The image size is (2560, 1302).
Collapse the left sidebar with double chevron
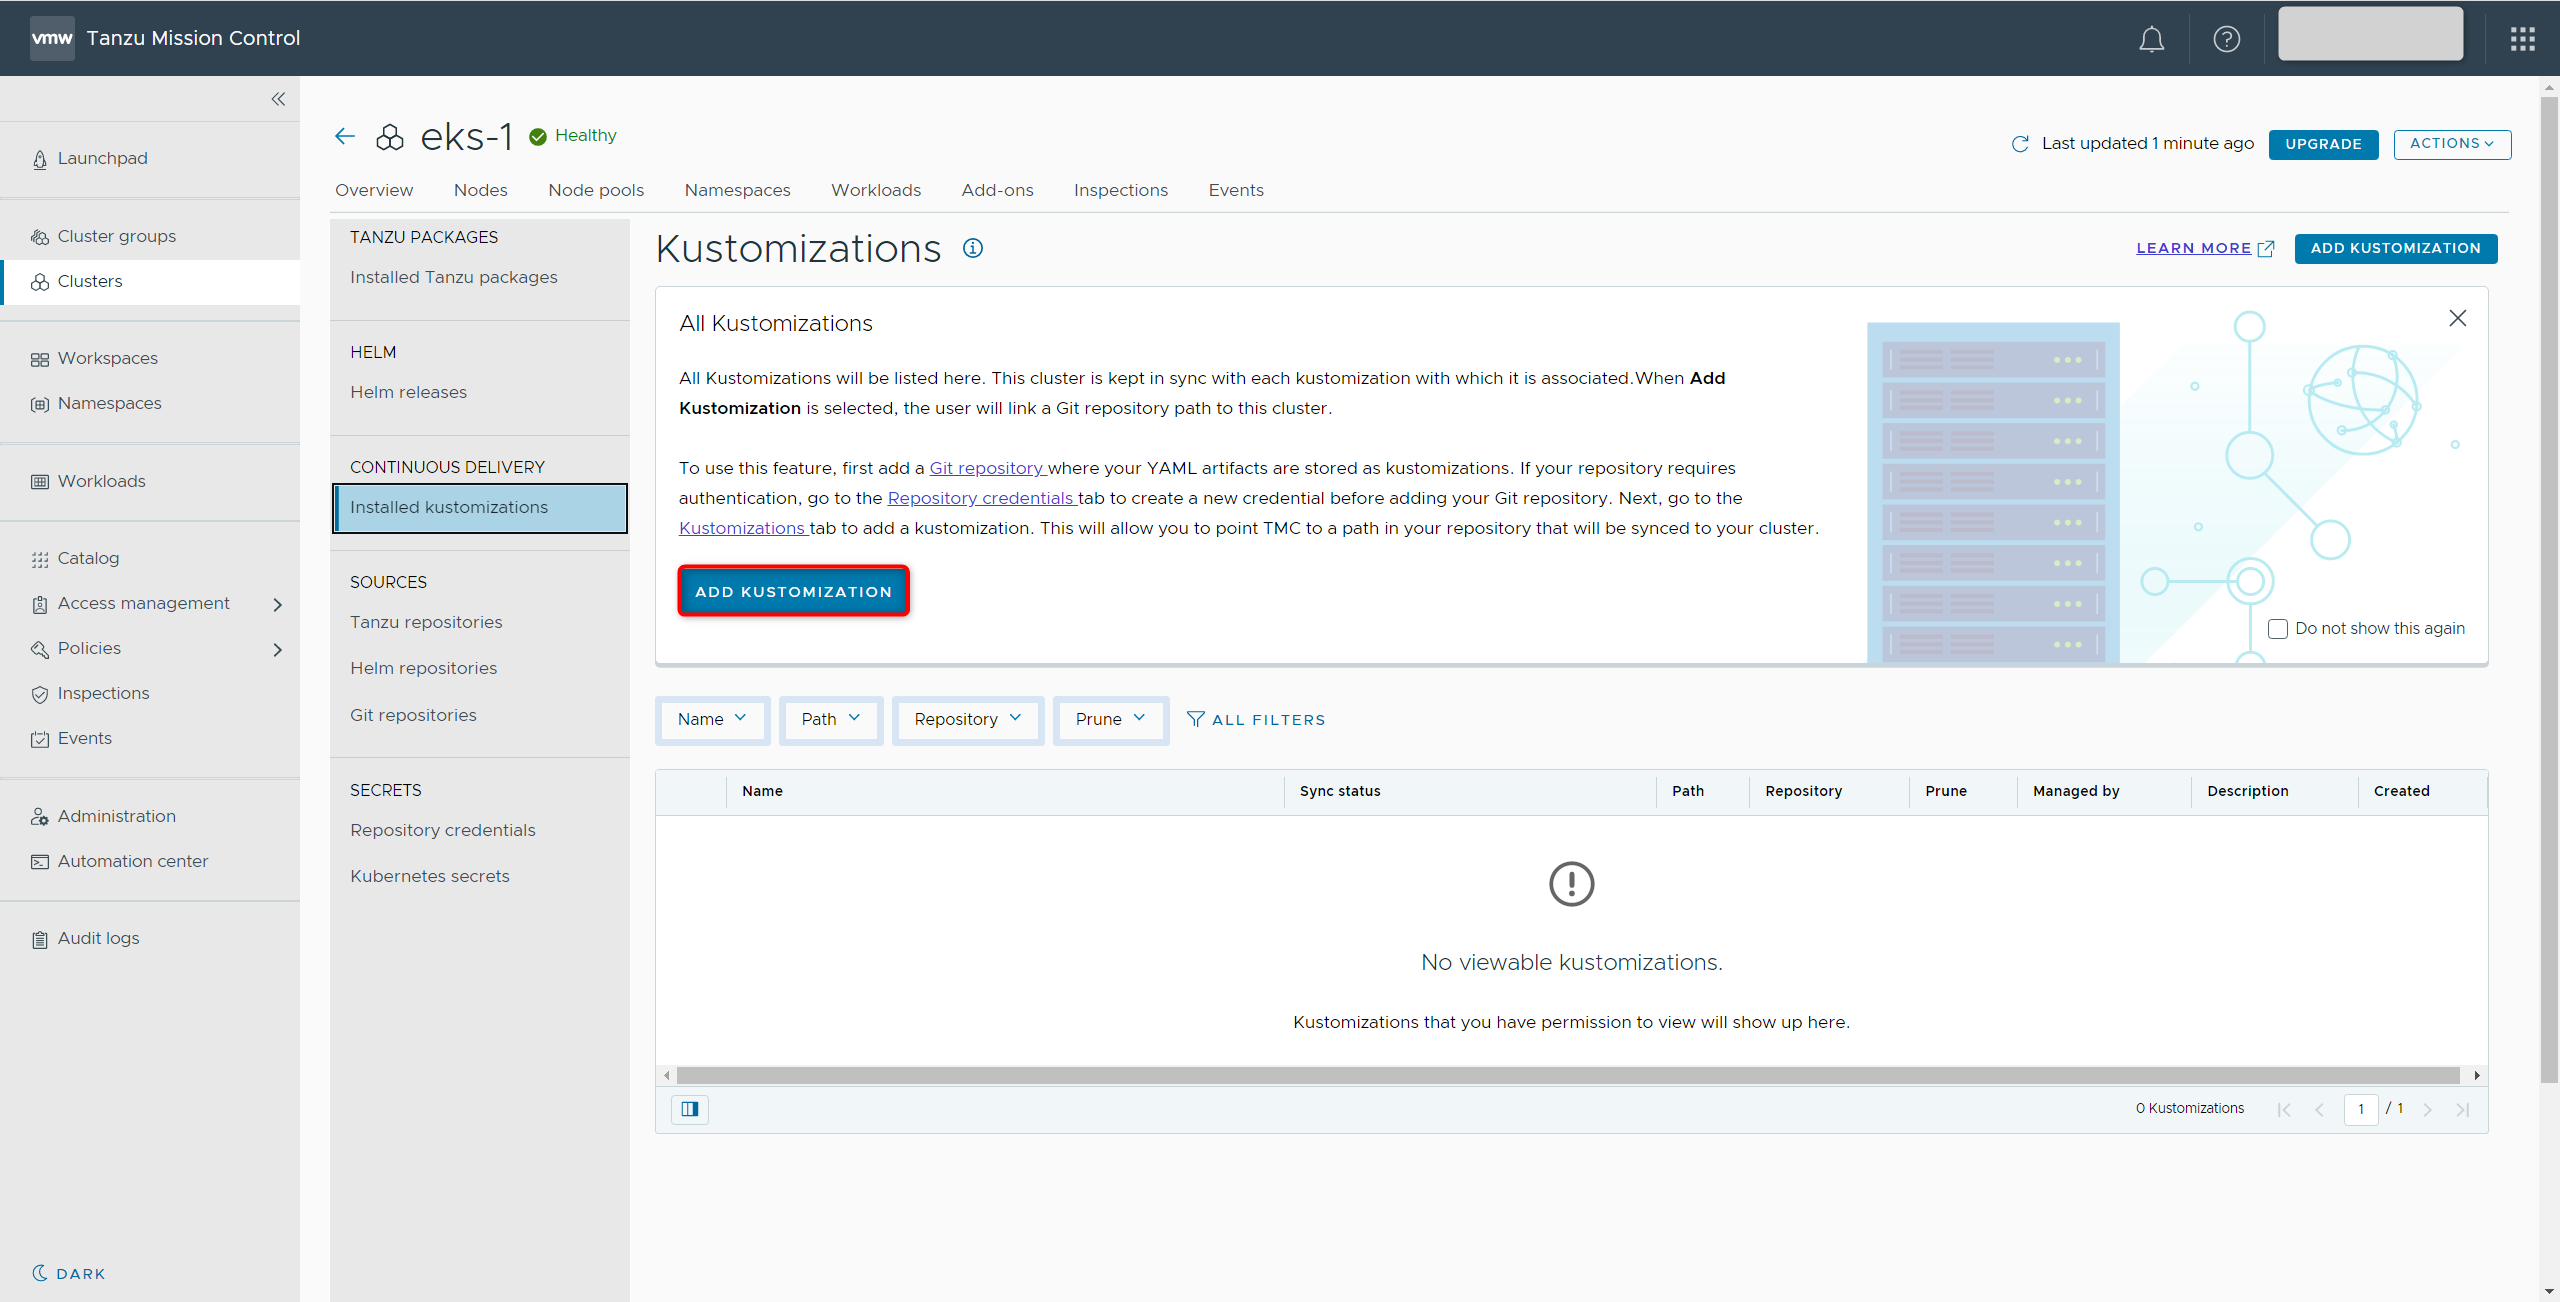278,99
